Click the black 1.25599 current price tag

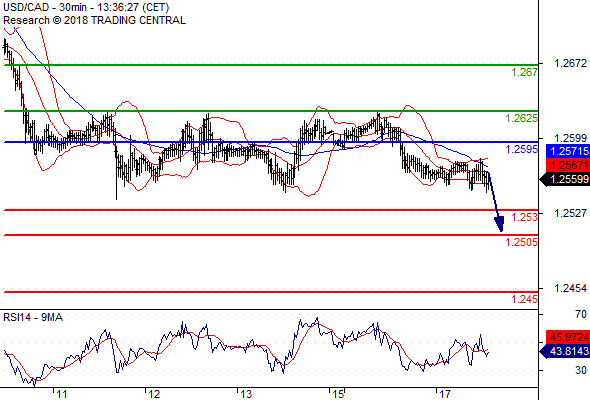(x=565, y=179)
